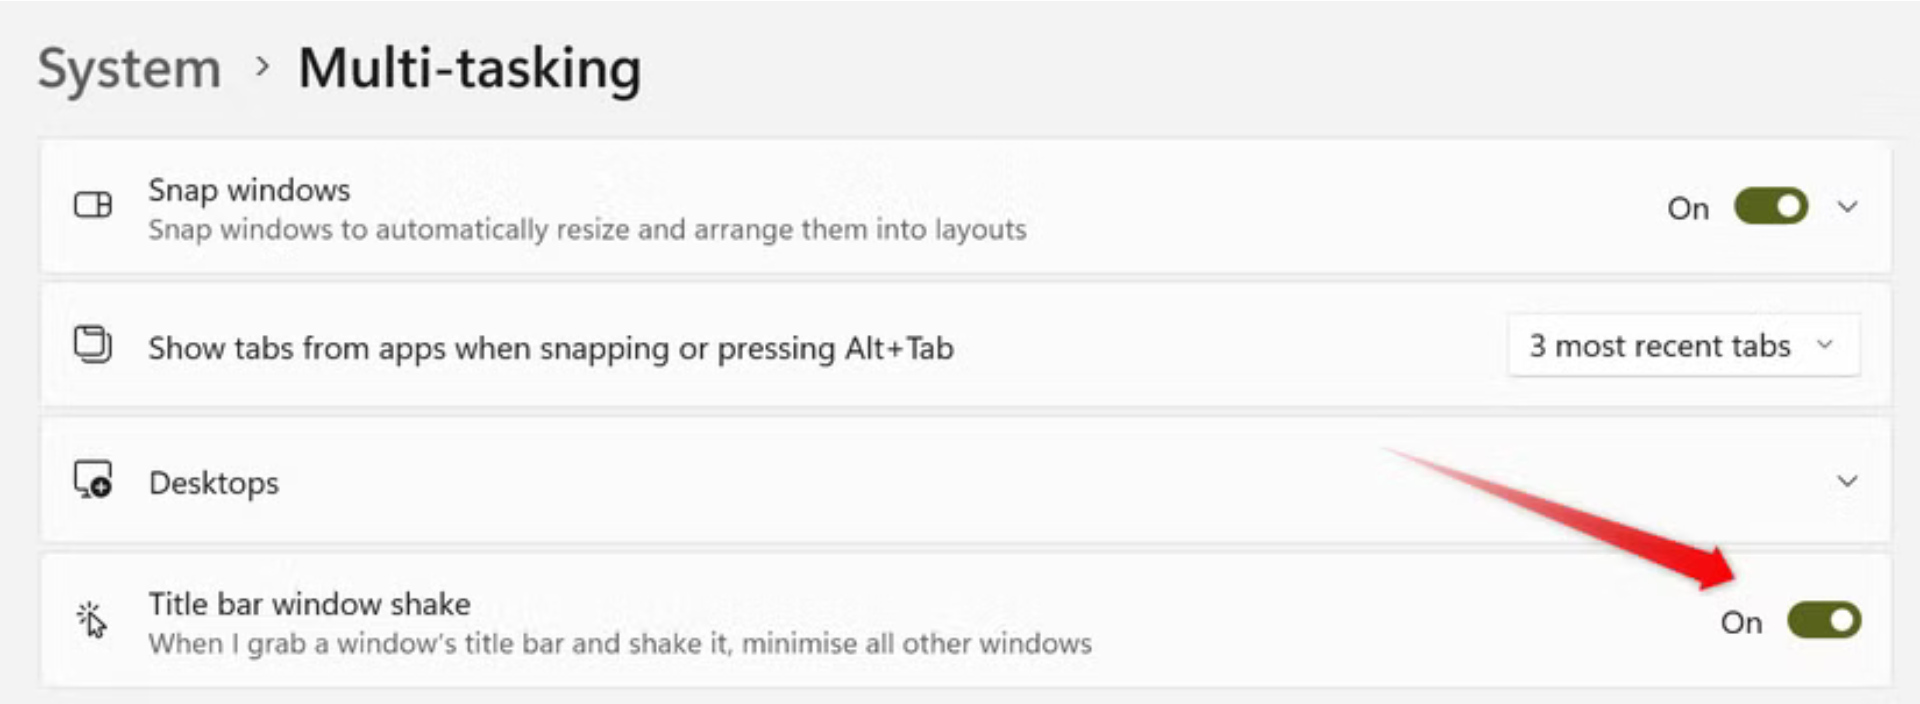The height and width of the screenshot is (704, 1920).
Task: Go back to System via the breadcrumb
Action: pyautogui.click(x=129, y=69)
